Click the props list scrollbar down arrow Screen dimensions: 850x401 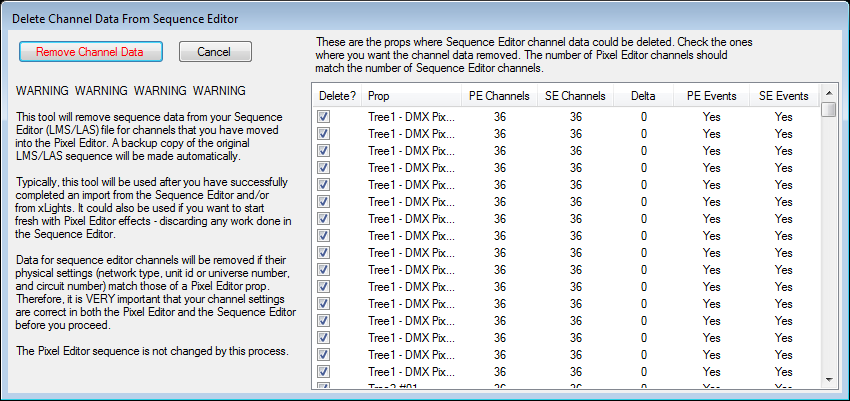click(828, 380)
